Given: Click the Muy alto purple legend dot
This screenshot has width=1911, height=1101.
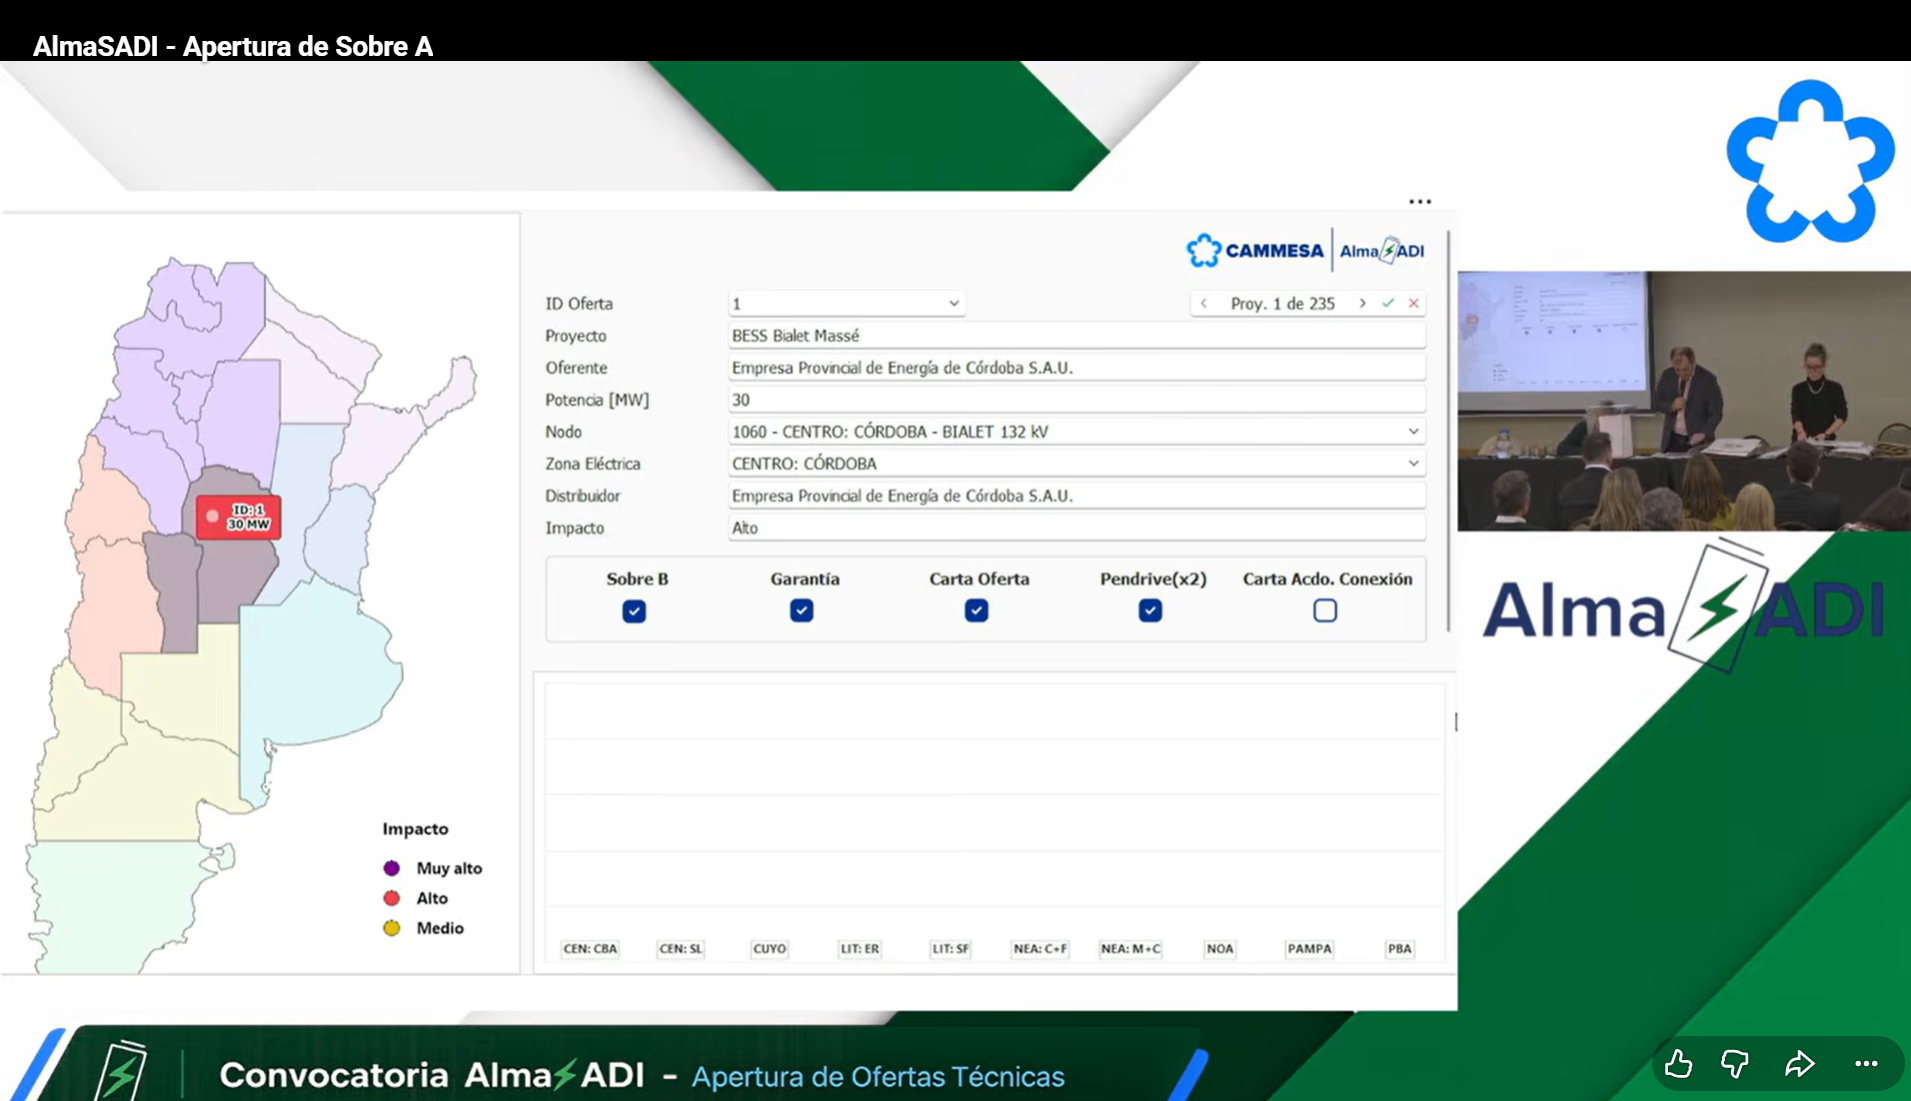Looking at the screenshot, I should pyautogui.click(x=392, y=868).
